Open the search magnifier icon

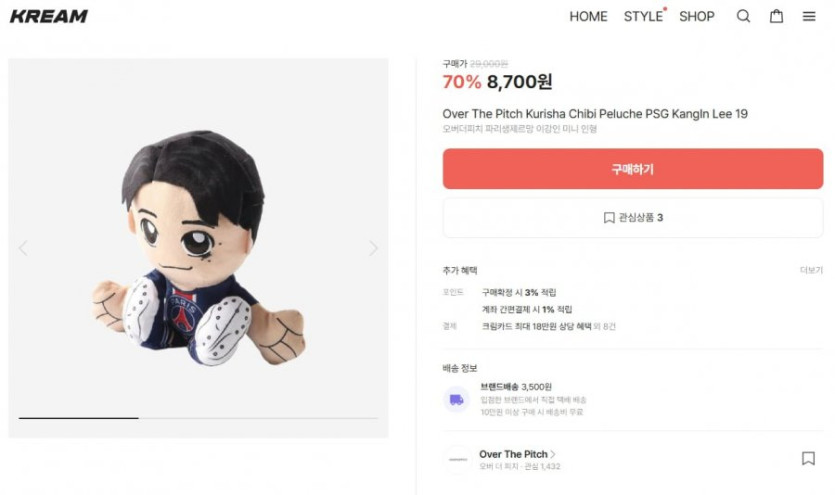click(743, 16)
